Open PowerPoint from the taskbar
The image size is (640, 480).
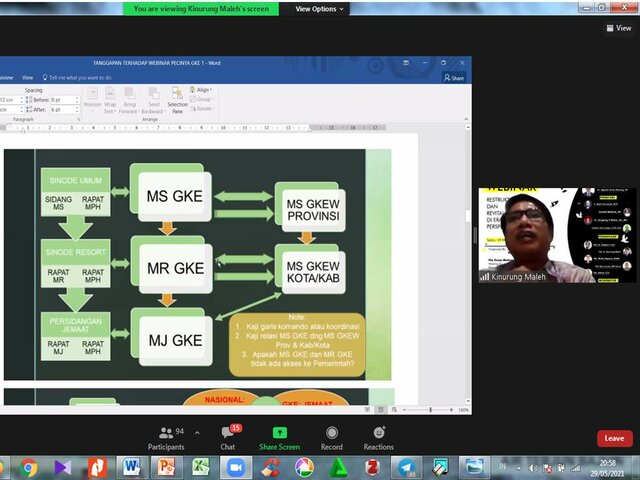coord(167,467)
